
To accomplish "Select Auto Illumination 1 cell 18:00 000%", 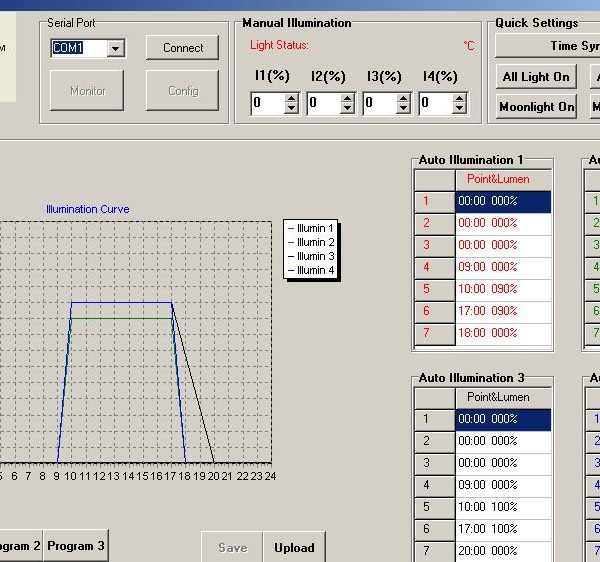I will tap(503, 333).
